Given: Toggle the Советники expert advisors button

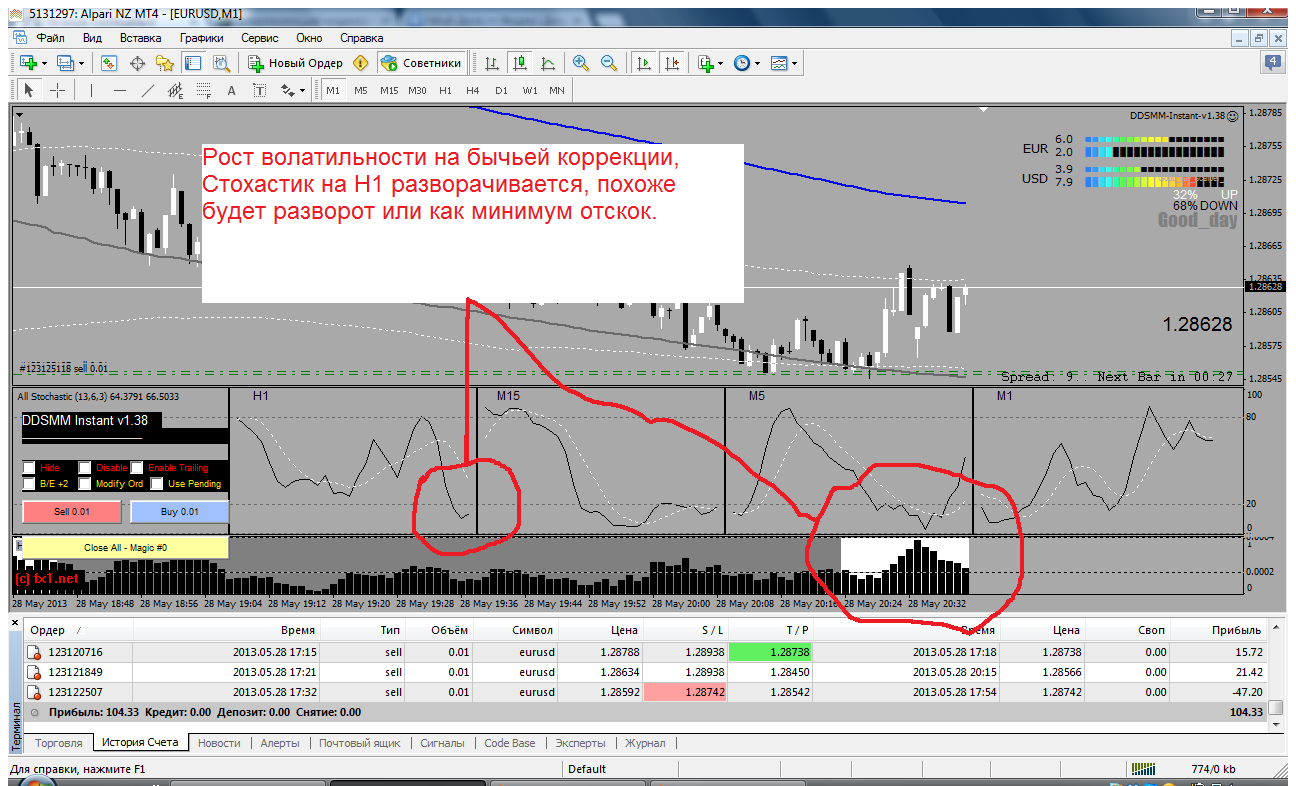Looking at the screenshot, I should click(422, 63).
